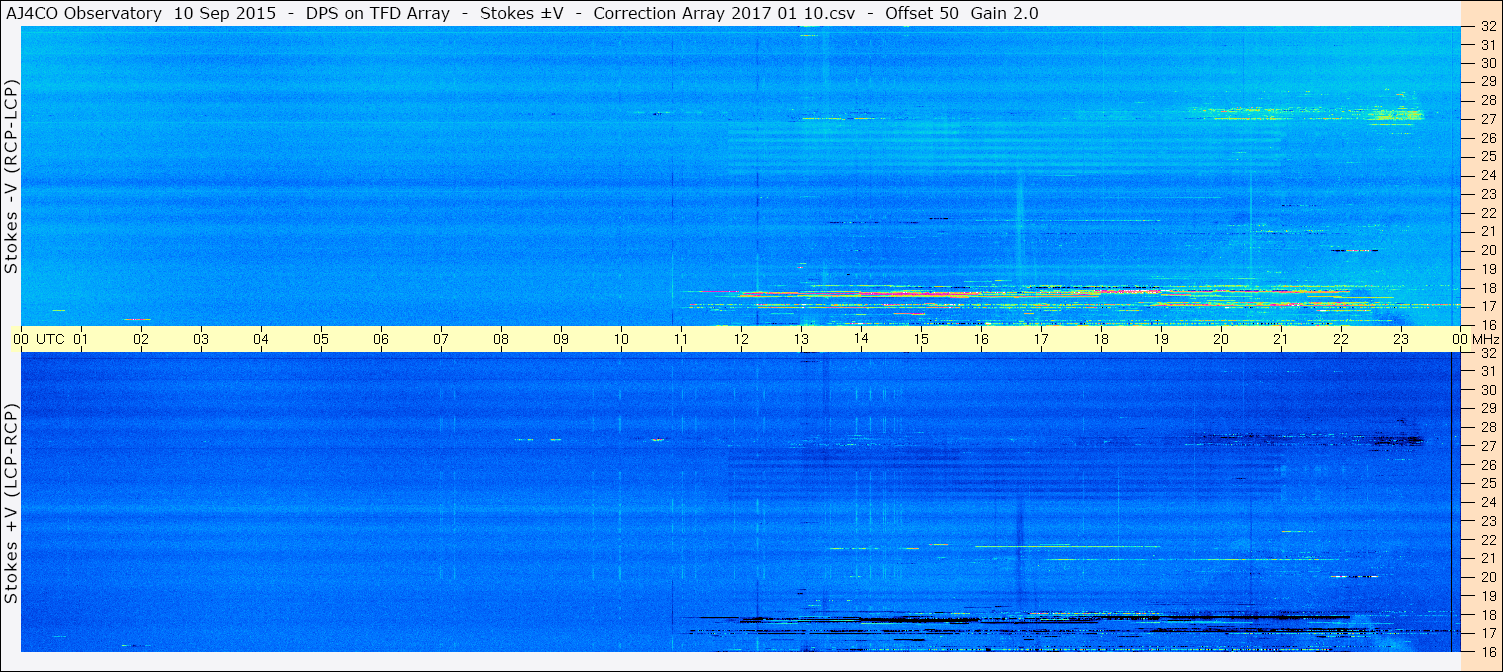Click the 01 hour tick on the UTC axis
This screenshot has height=672, width=1503.
click(x=81, y=339)
